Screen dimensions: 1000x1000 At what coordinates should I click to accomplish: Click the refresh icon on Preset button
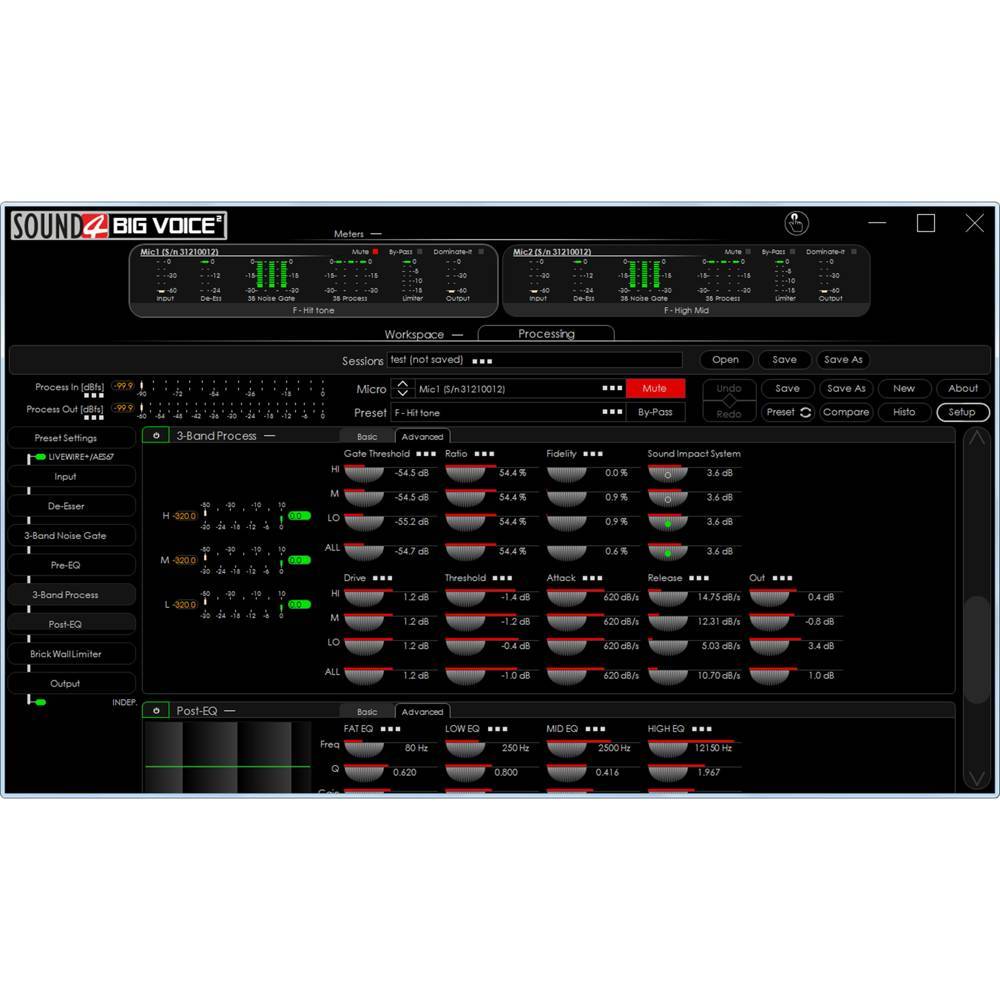tap(805, 412)
